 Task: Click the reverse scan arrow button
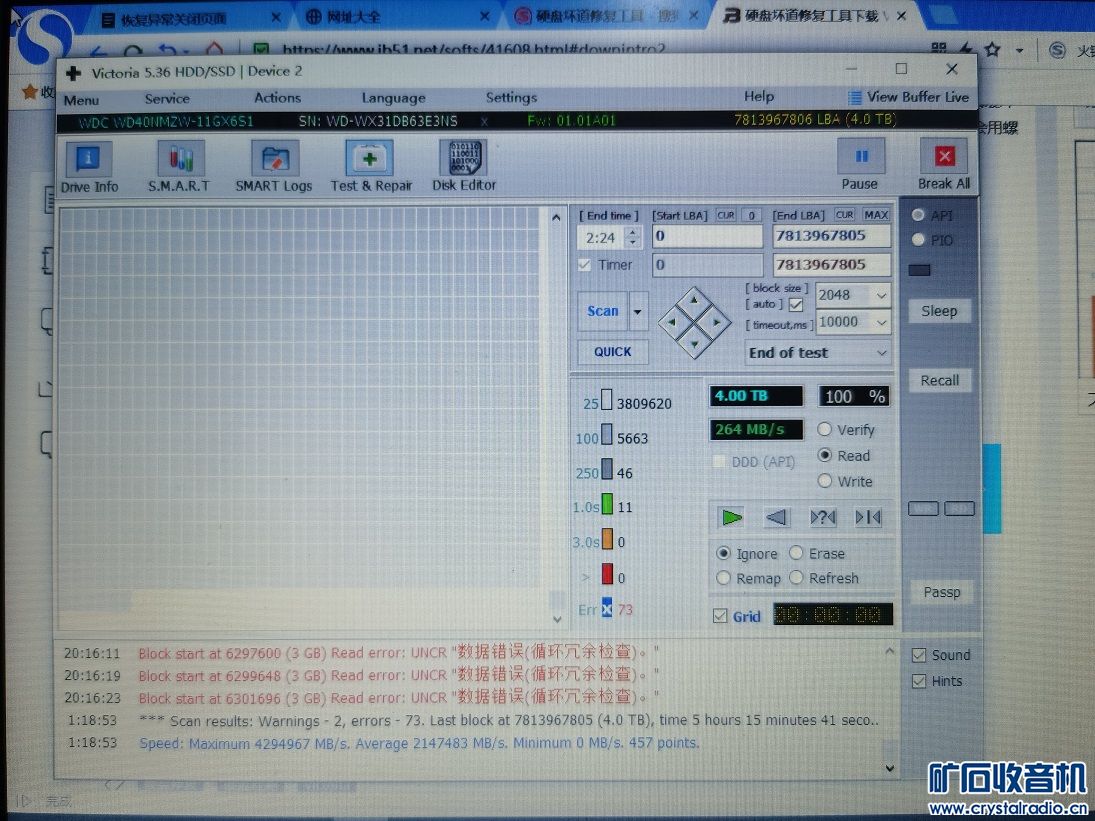777,517
